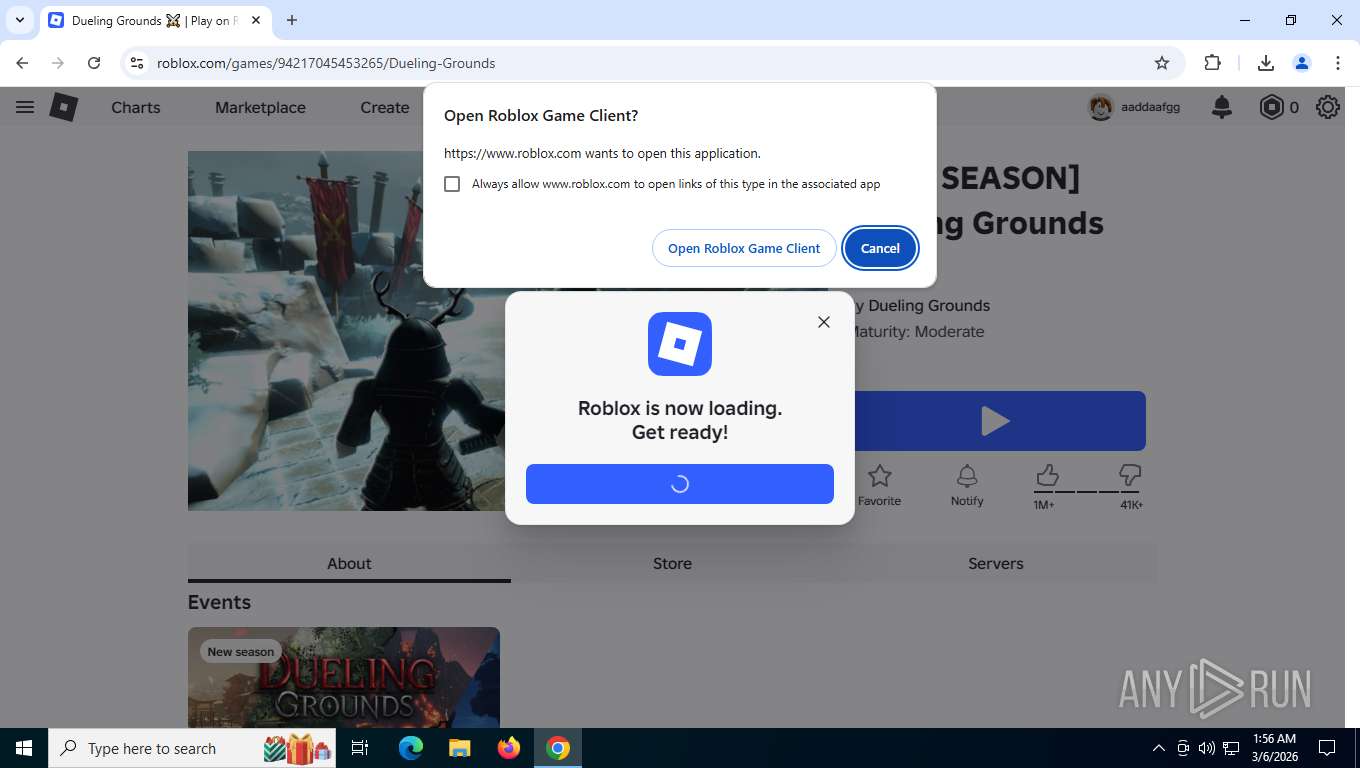
Task: Switch to the Servers tab
Action: click(x=996, y=563)
